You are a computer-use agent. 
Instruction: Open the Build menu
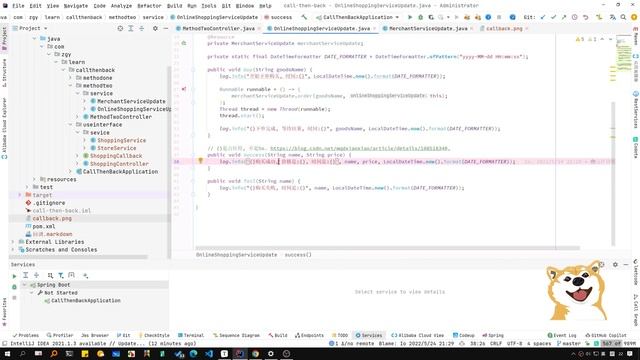(x=174, y=6)
